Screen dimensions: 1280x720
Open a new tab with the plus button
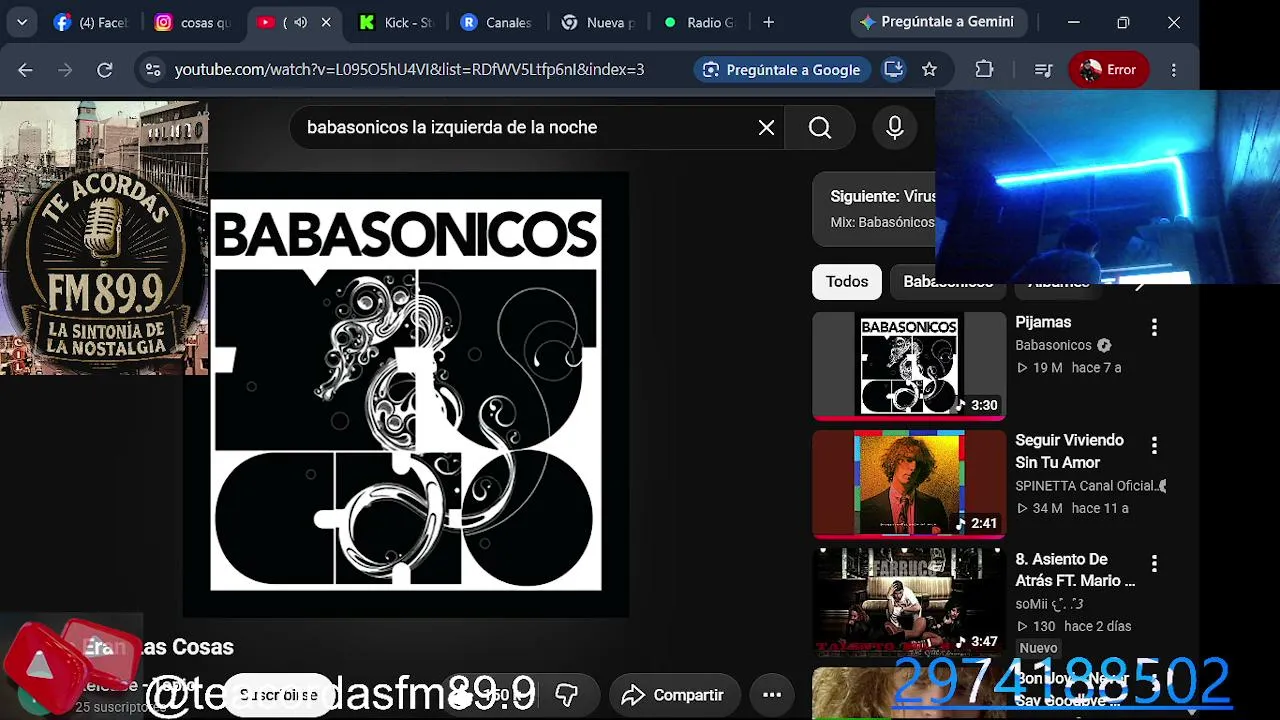click(x=768, y=22)
